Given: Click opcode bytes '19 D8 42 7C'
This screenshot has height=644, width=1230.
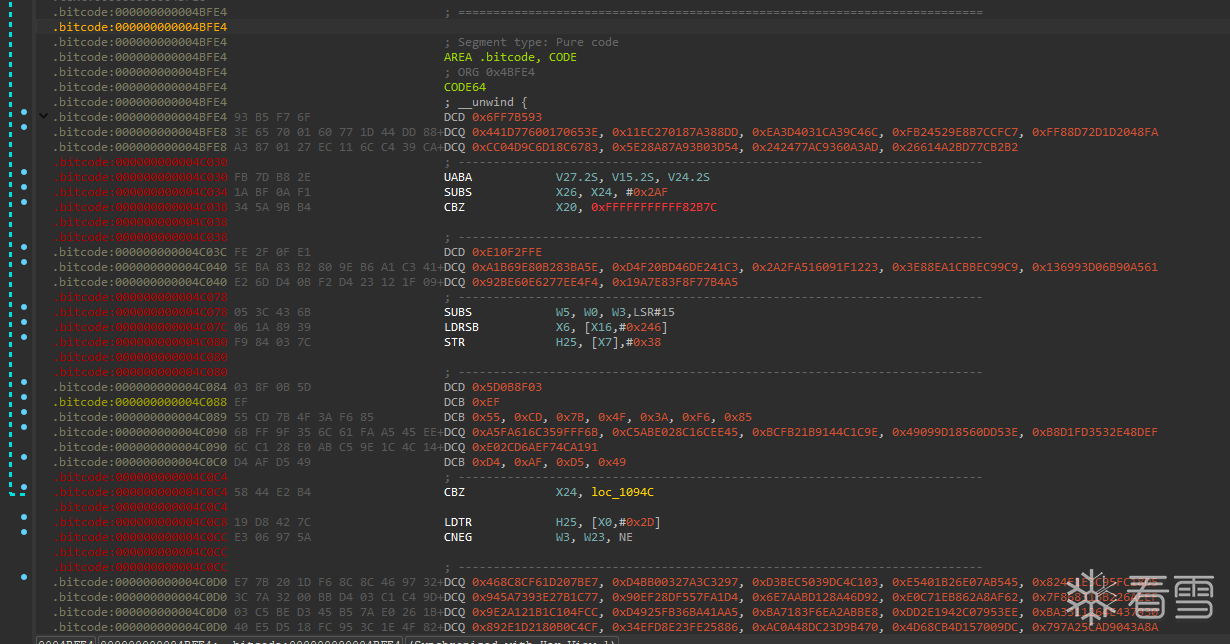Looking at the screenshot, I should tap(271, 522).
